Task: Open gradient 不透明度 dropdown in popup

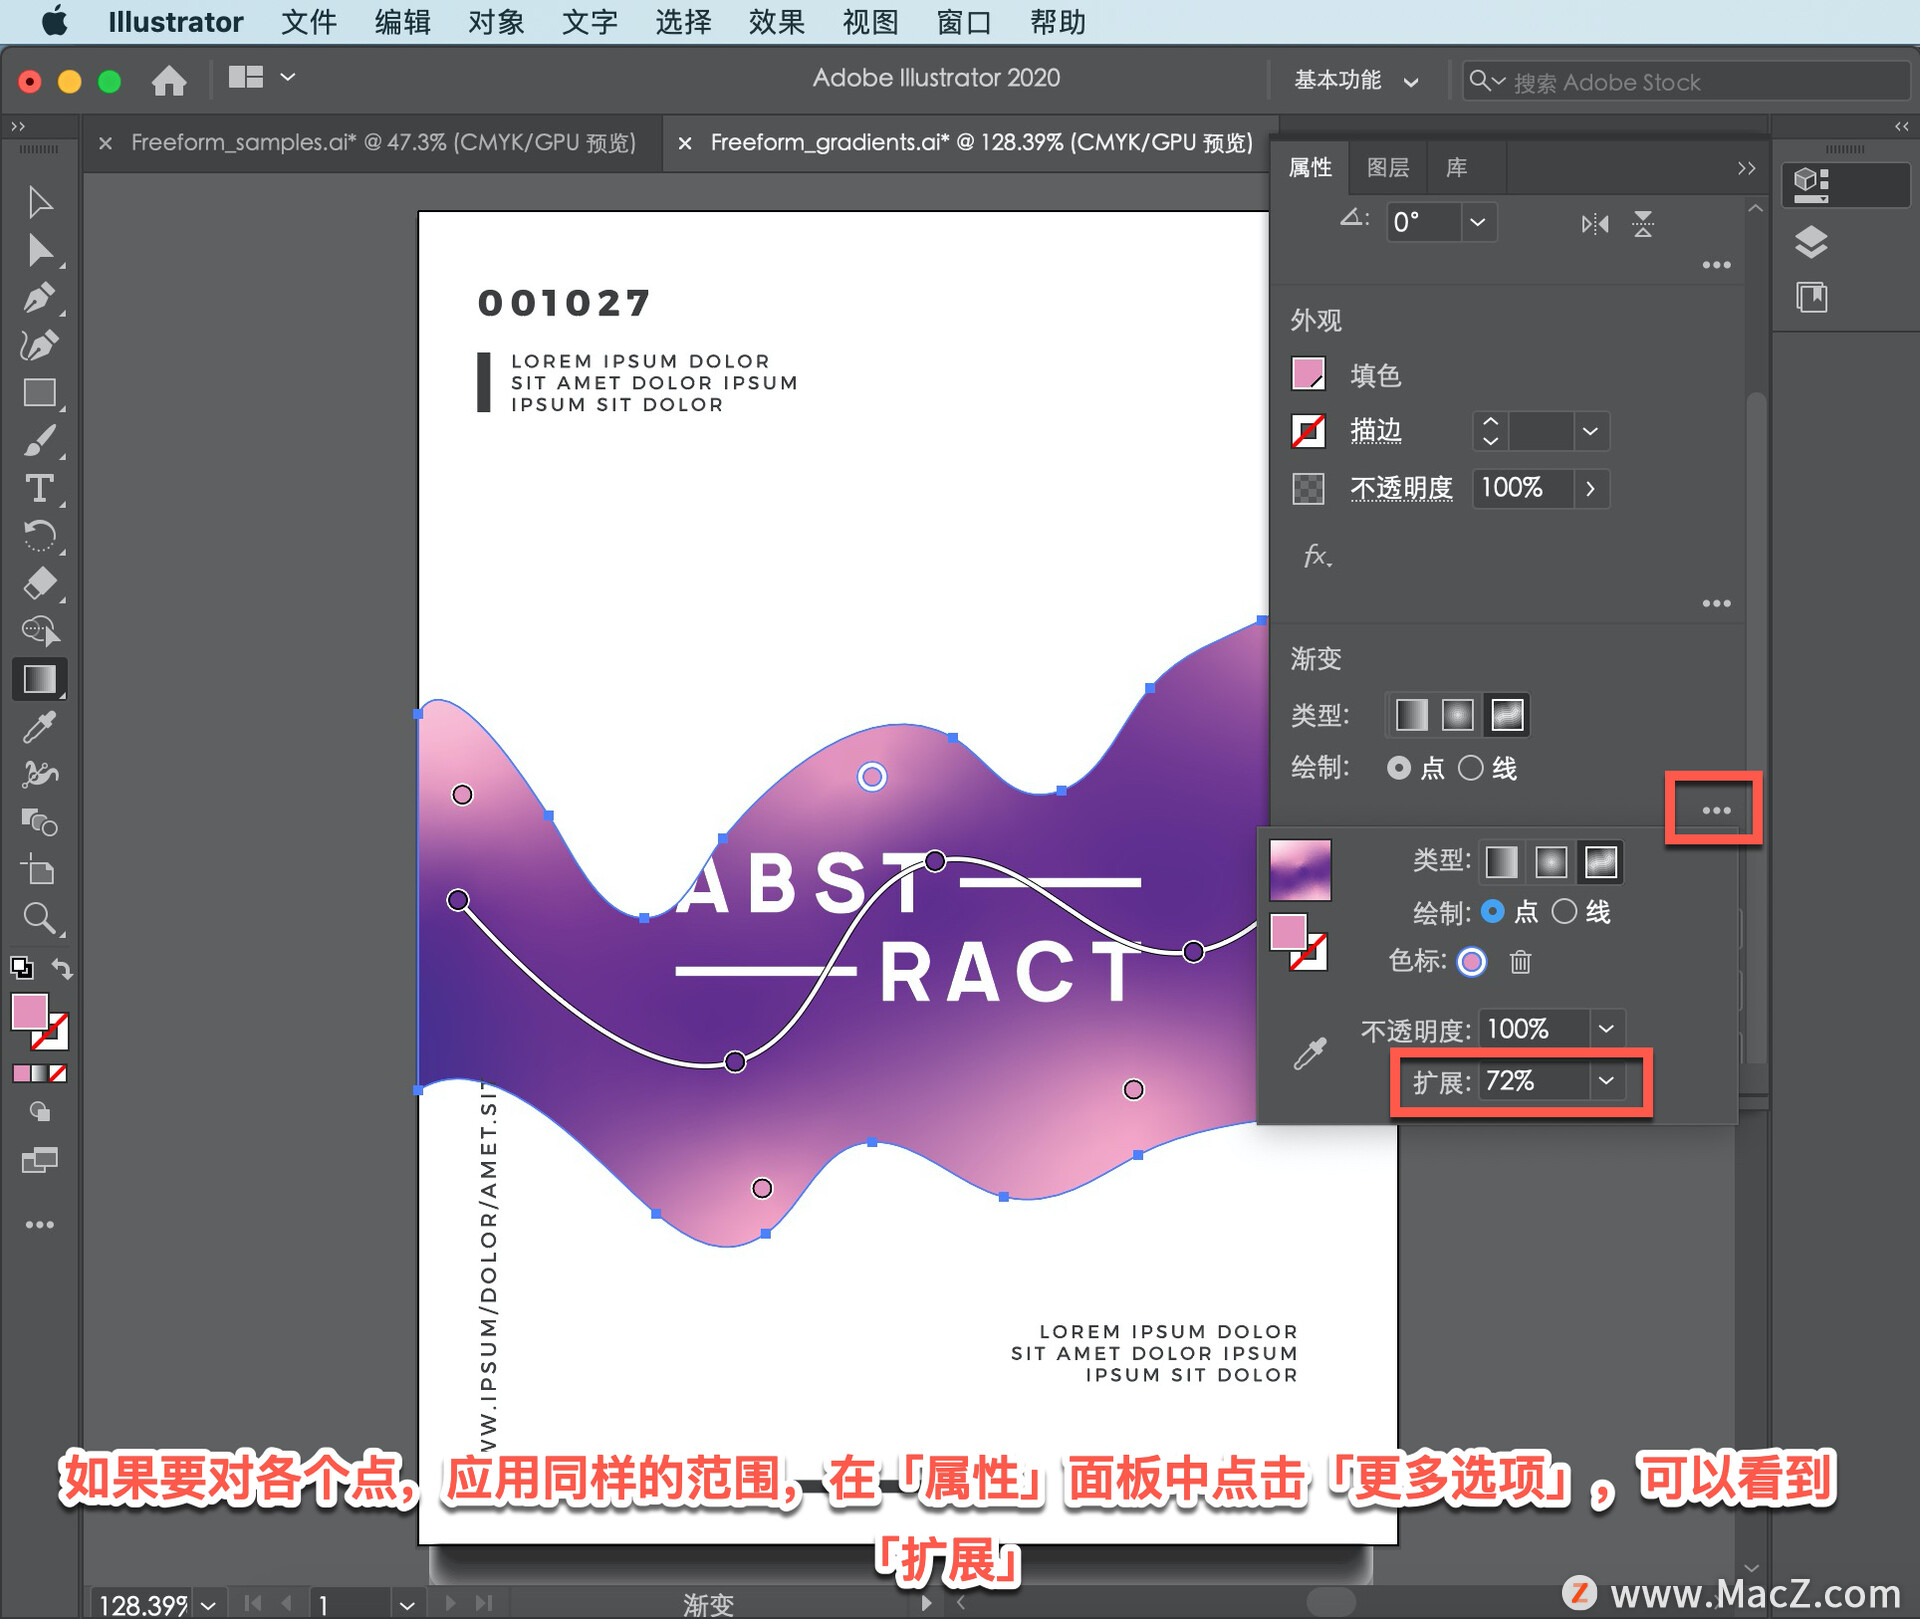Action: click(1606, 1029)
